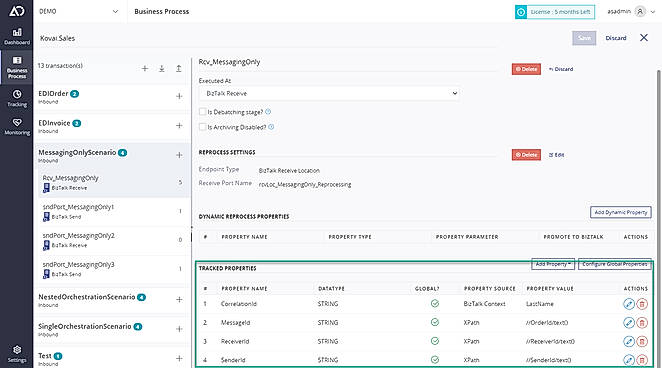The image size is (662, 368).
Task: Click Configure Global Properties button
Action: tap(615, 264)
